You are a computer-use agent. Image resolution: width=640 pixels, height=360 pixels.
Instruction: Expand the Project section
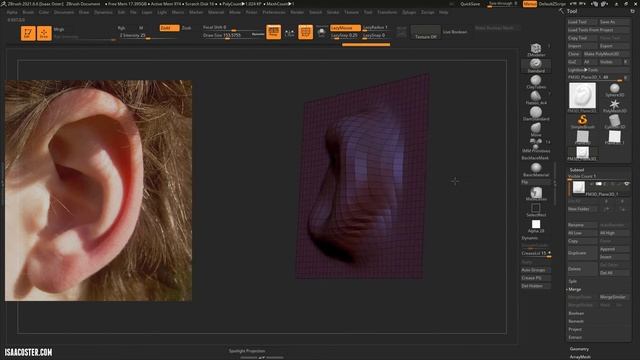point(575,329)
